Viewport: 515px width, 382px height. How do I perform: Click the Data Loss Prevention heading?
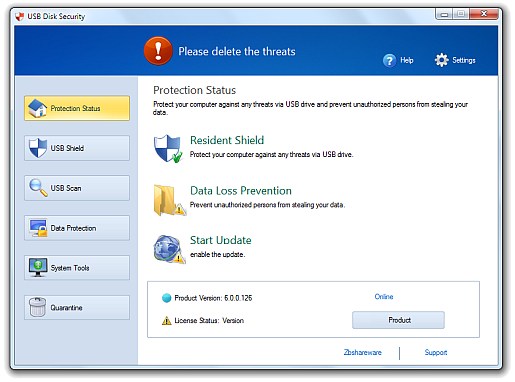click(x=241, y=191)
